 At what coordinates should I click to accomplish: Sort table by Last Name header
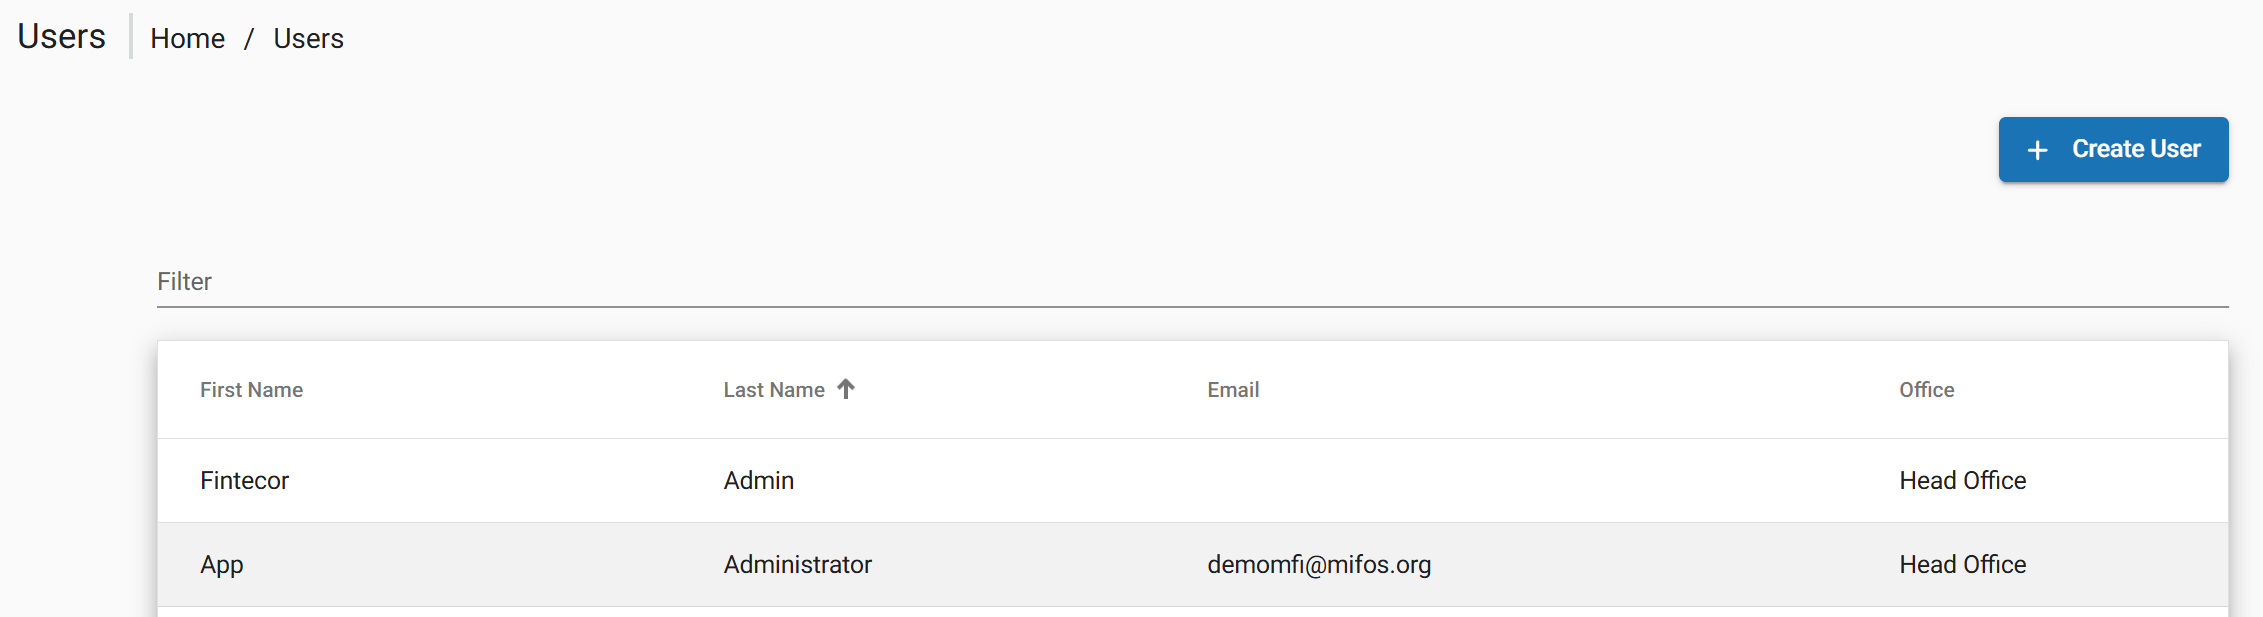[774, 390]
